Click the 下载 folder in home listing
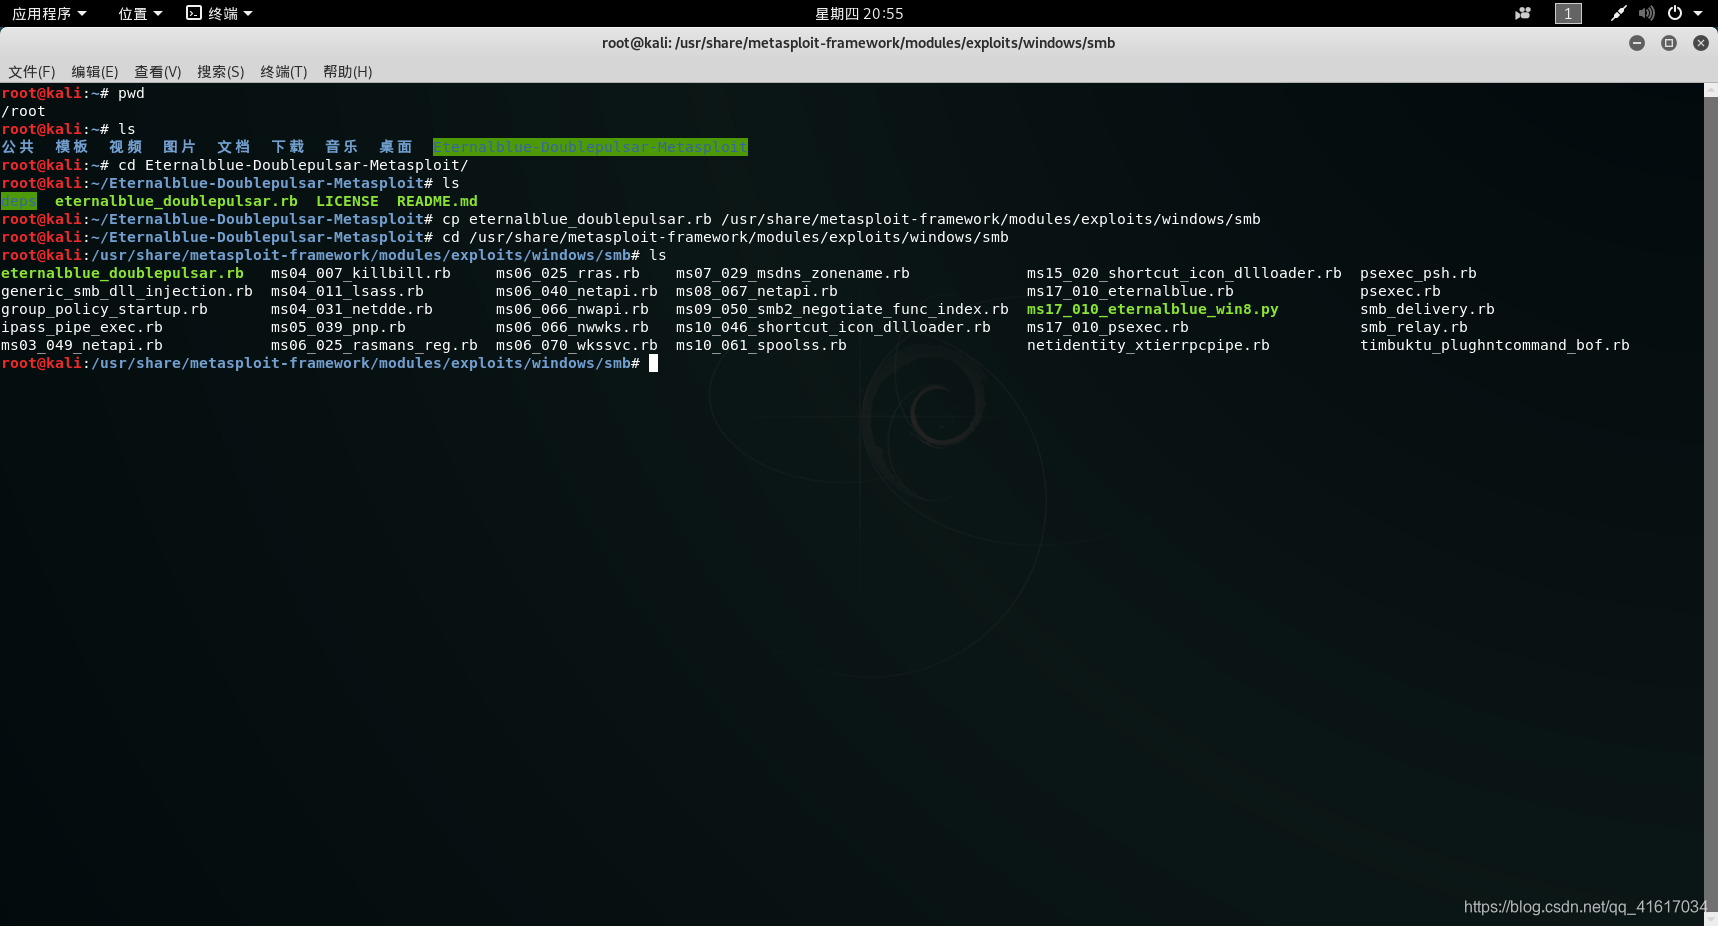 click(288, 147)
